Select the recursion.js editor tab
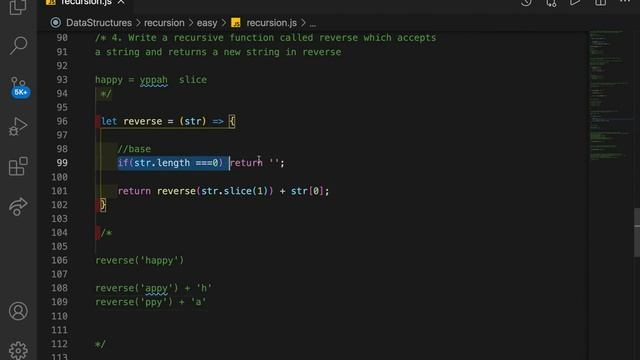 (86, 2)
